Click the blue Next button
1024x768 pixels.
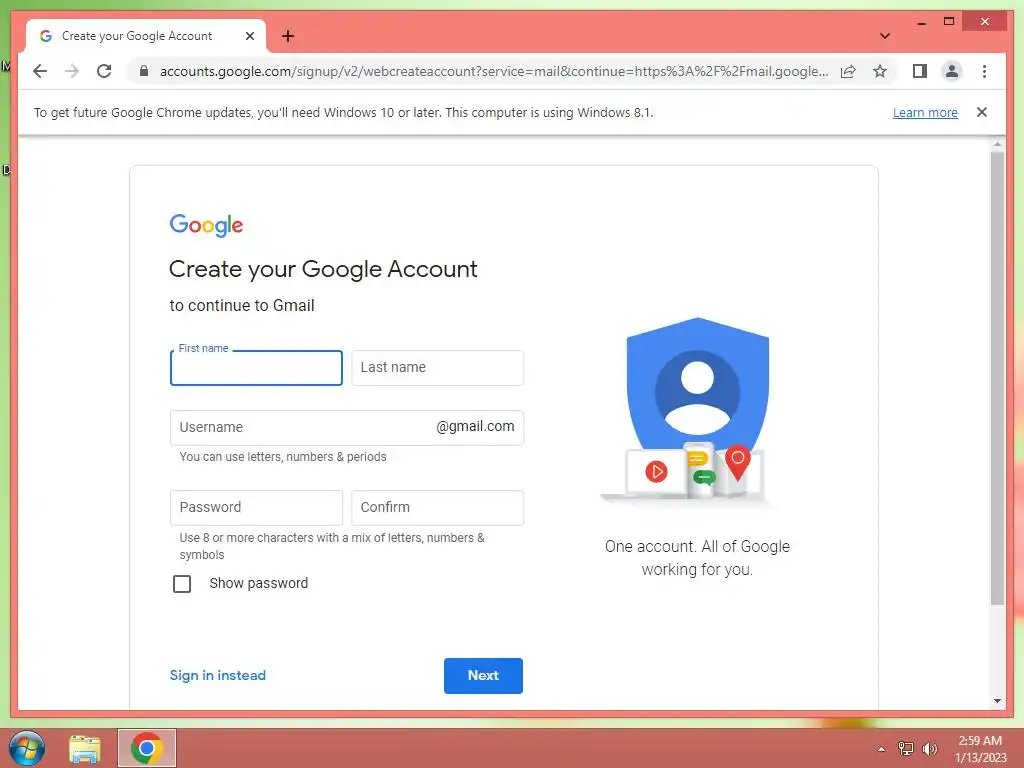click(x=483, y=675)
